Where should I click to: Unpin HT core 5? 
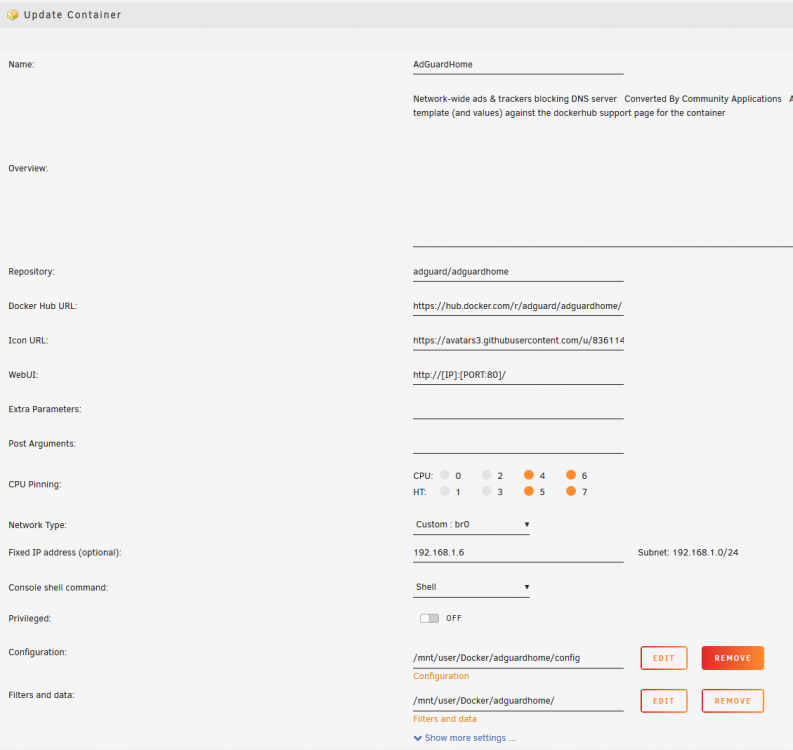click(x=529, y=491)
